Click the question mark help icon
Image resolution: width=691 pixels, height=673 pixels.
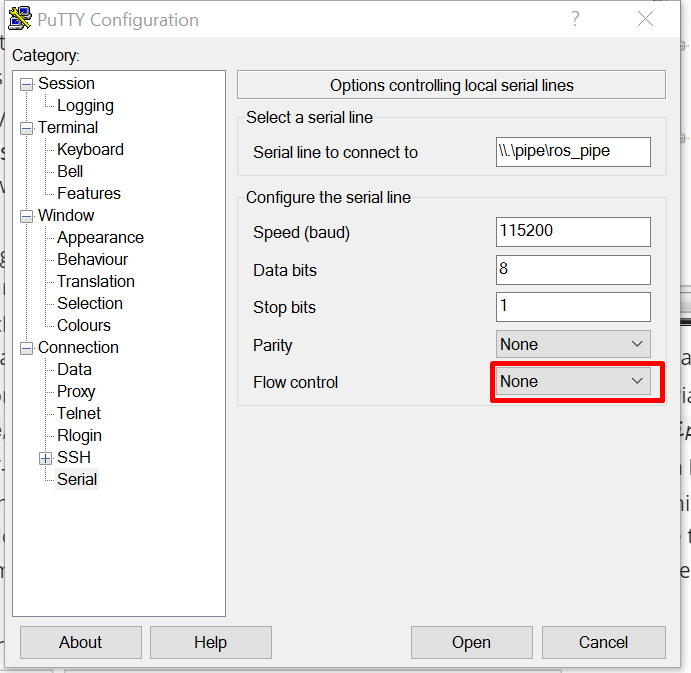[x=575, y=20]
